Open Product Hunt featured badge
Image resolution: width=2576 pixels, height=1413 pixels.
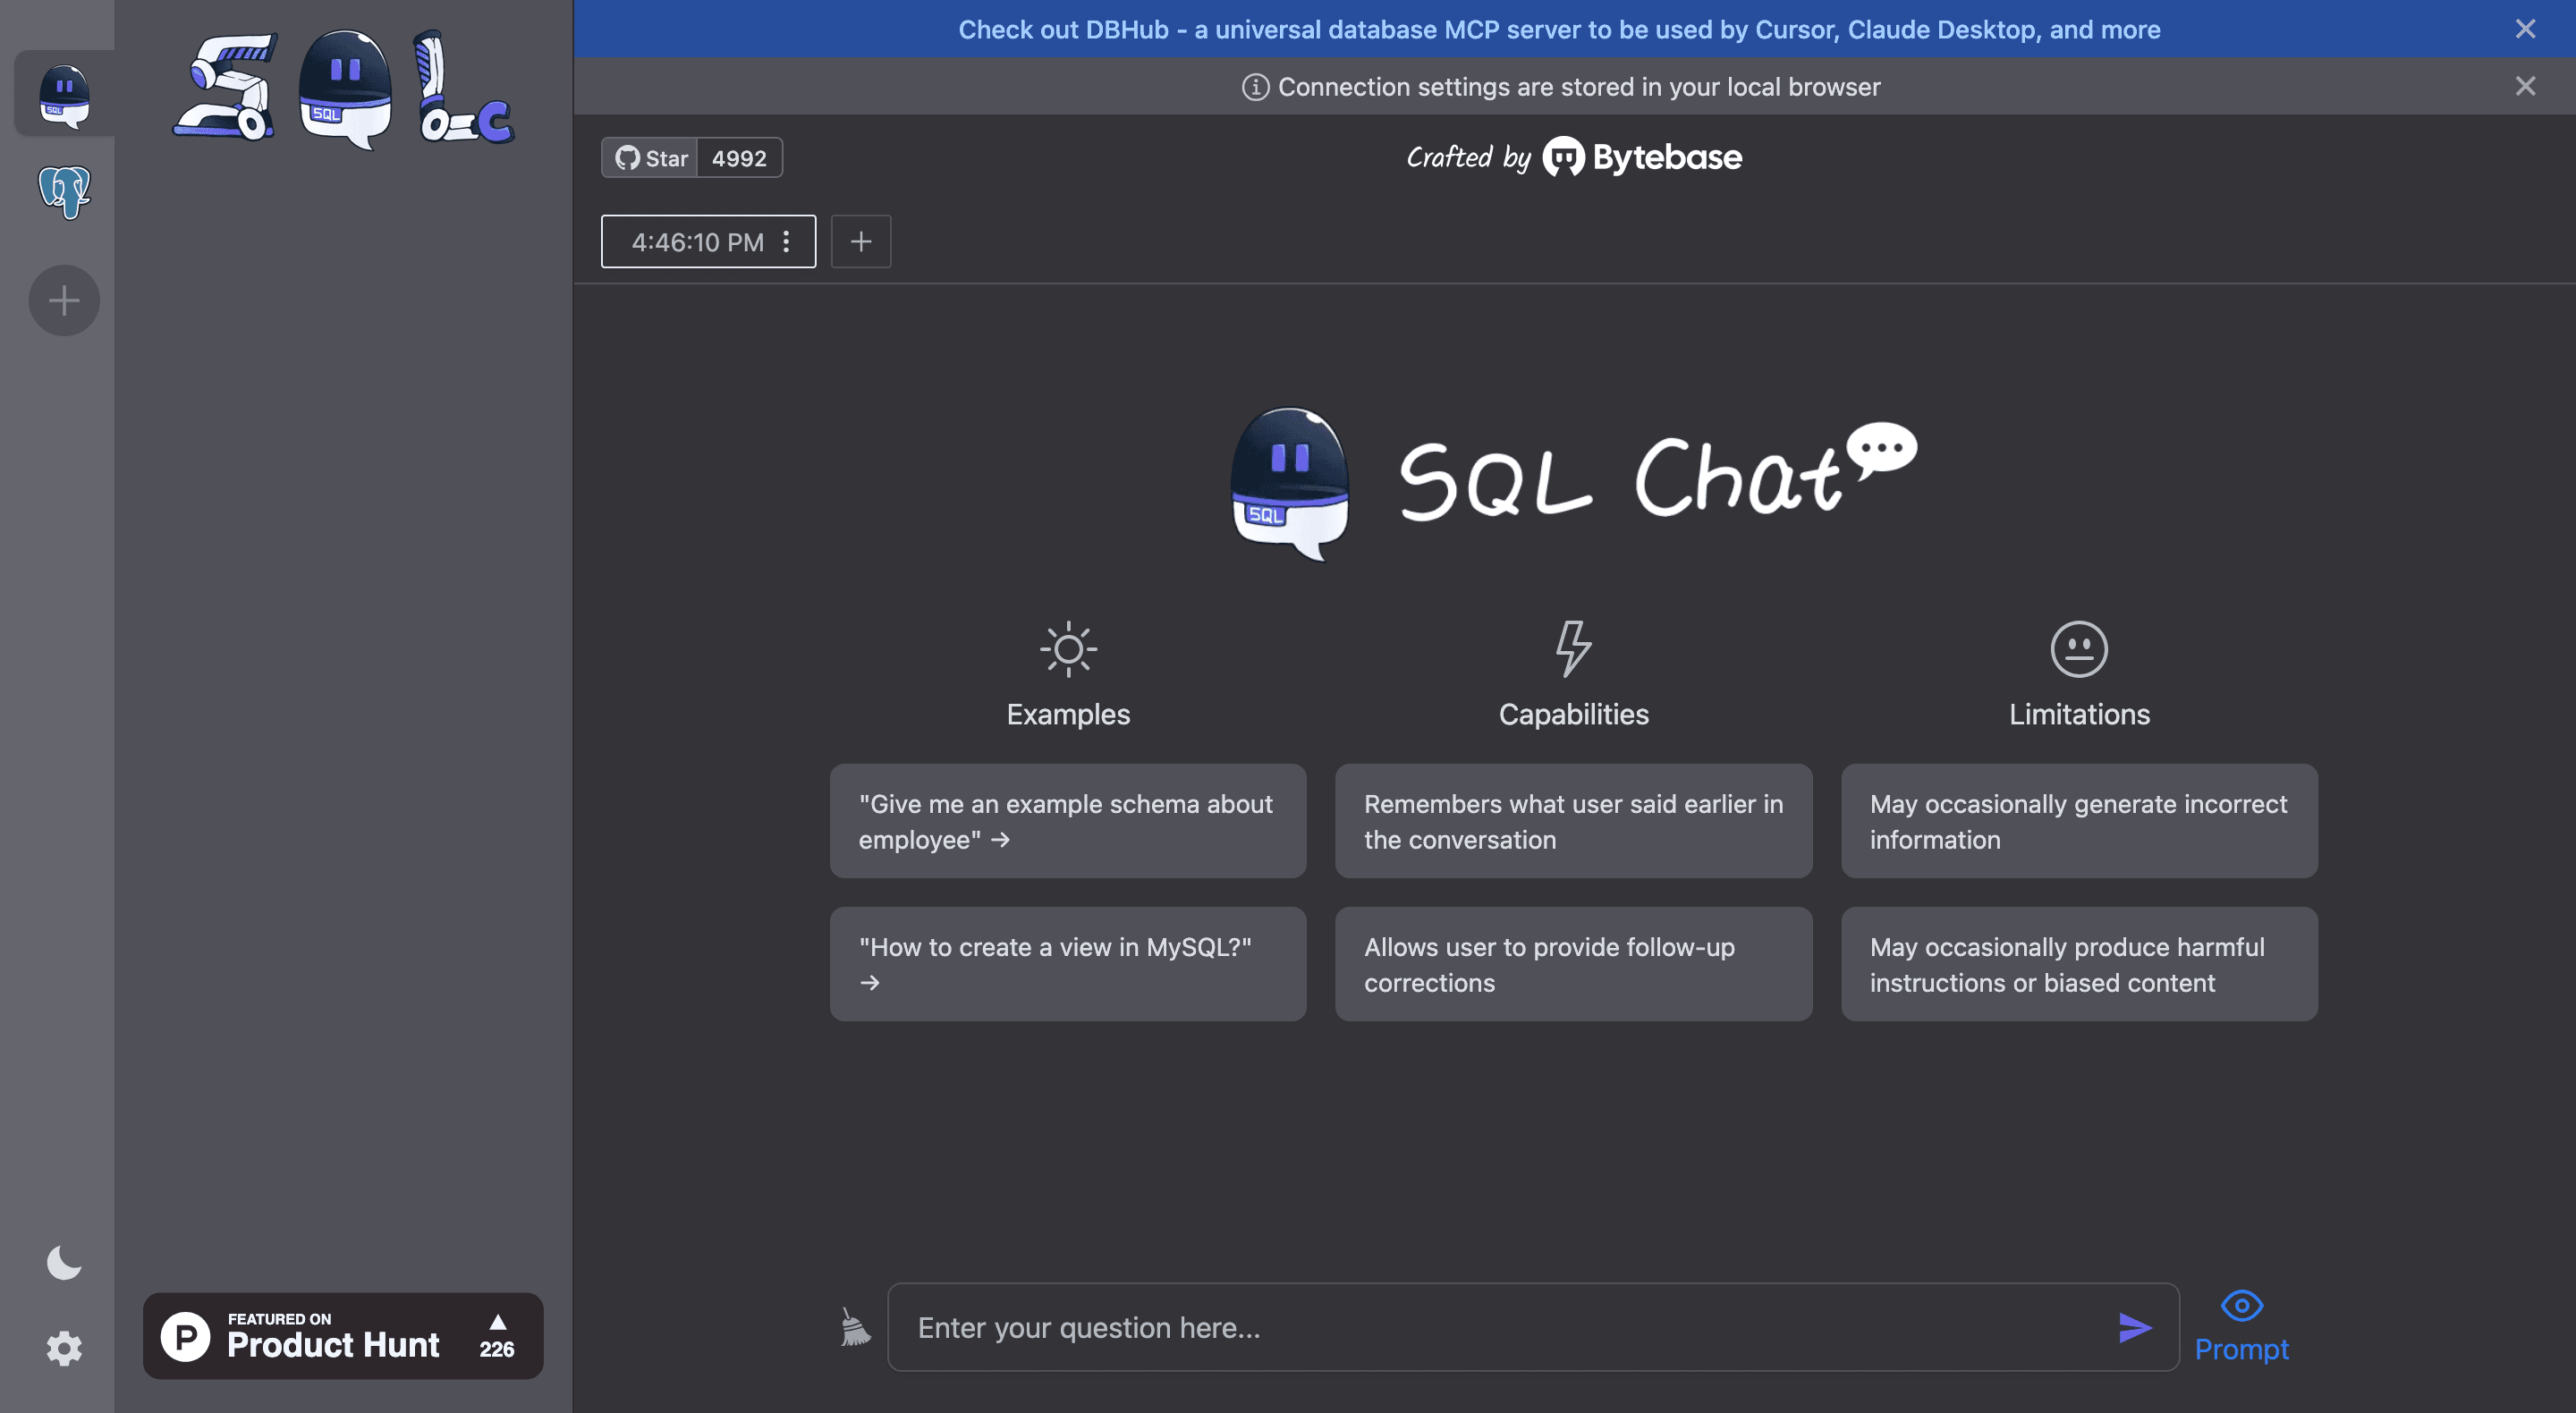343,1335
